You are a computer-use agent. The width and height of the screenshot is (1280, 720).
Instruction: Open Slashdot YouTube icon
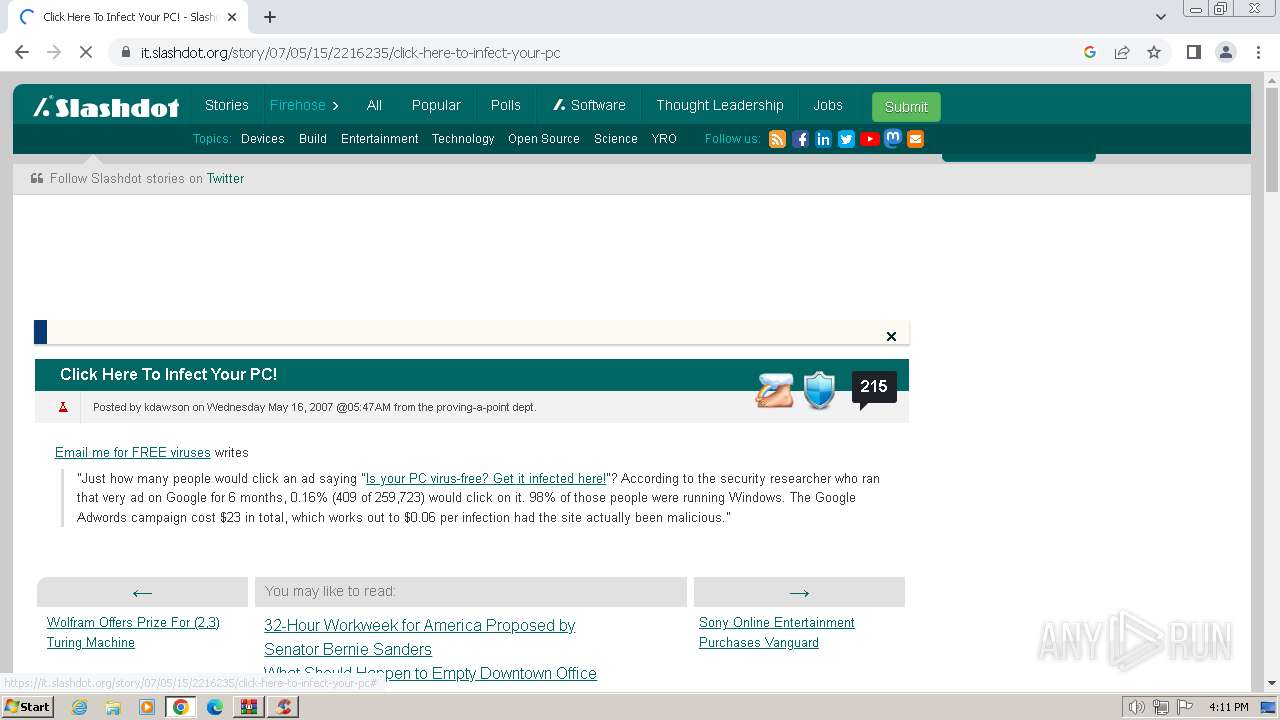(869, 139)
